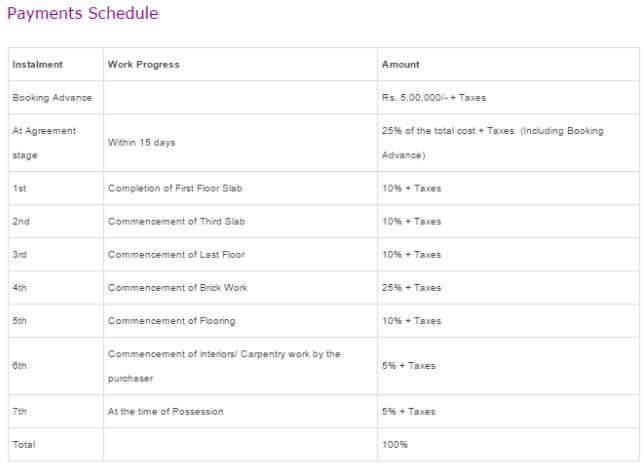Click Commencement of Flooring cell
This screenshot has width=644, height=470.
point(171,321)
